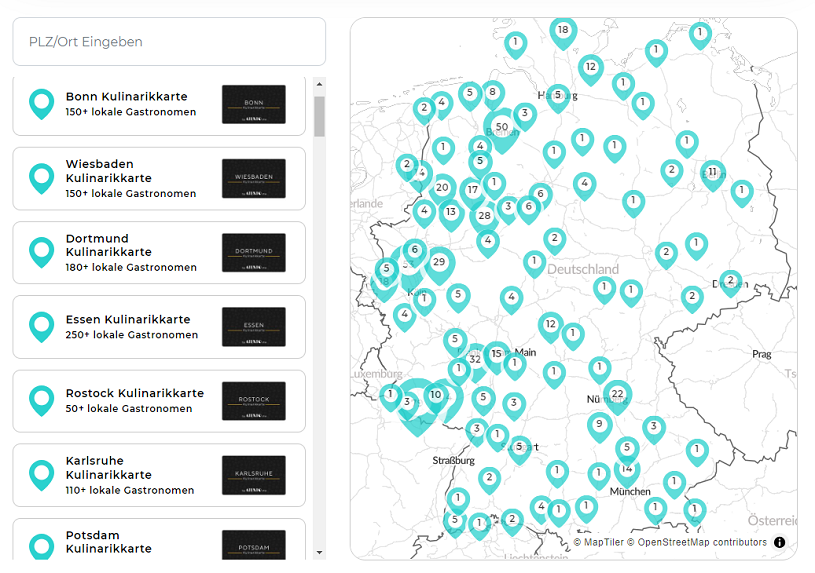
Task: Click the location pin icon beside Bonn Kulinarikkarte
Action: (x=41, y=104)
